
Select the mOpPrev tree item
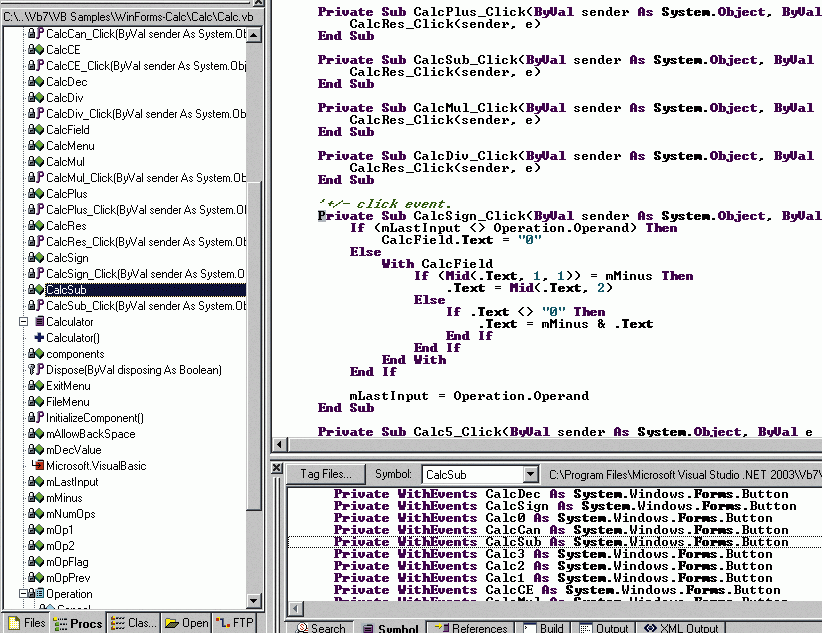coord(68,578)
